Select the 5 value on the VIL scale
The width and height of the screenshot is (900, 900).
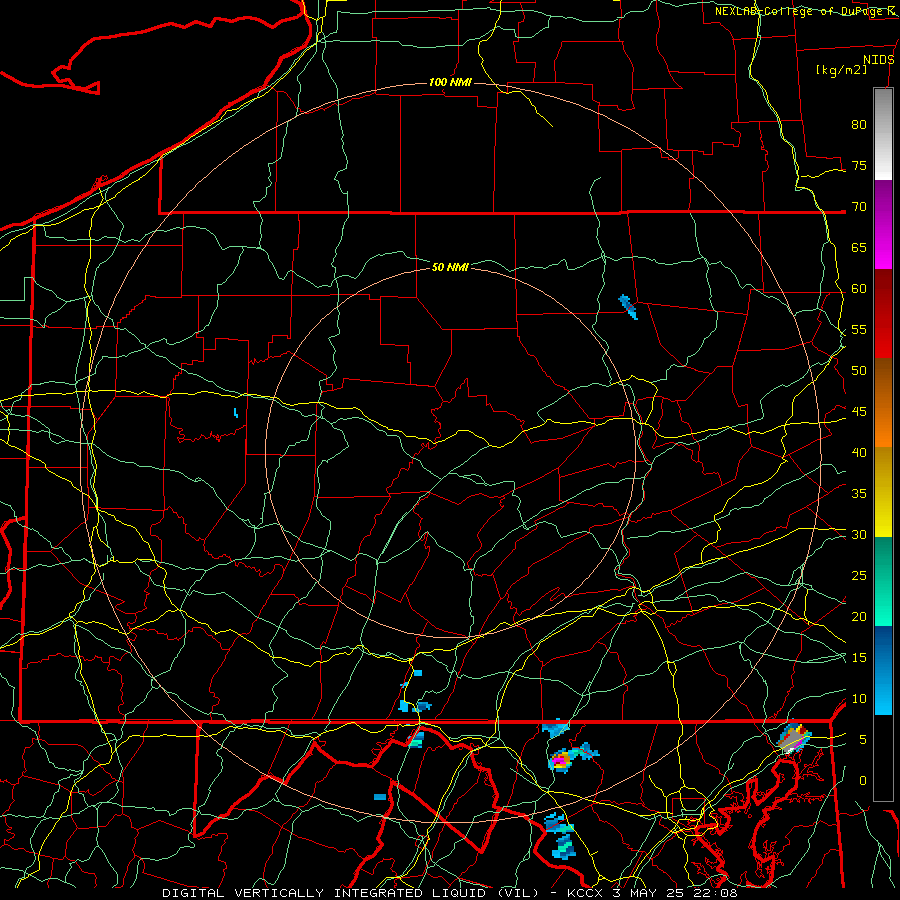[863, 740]
